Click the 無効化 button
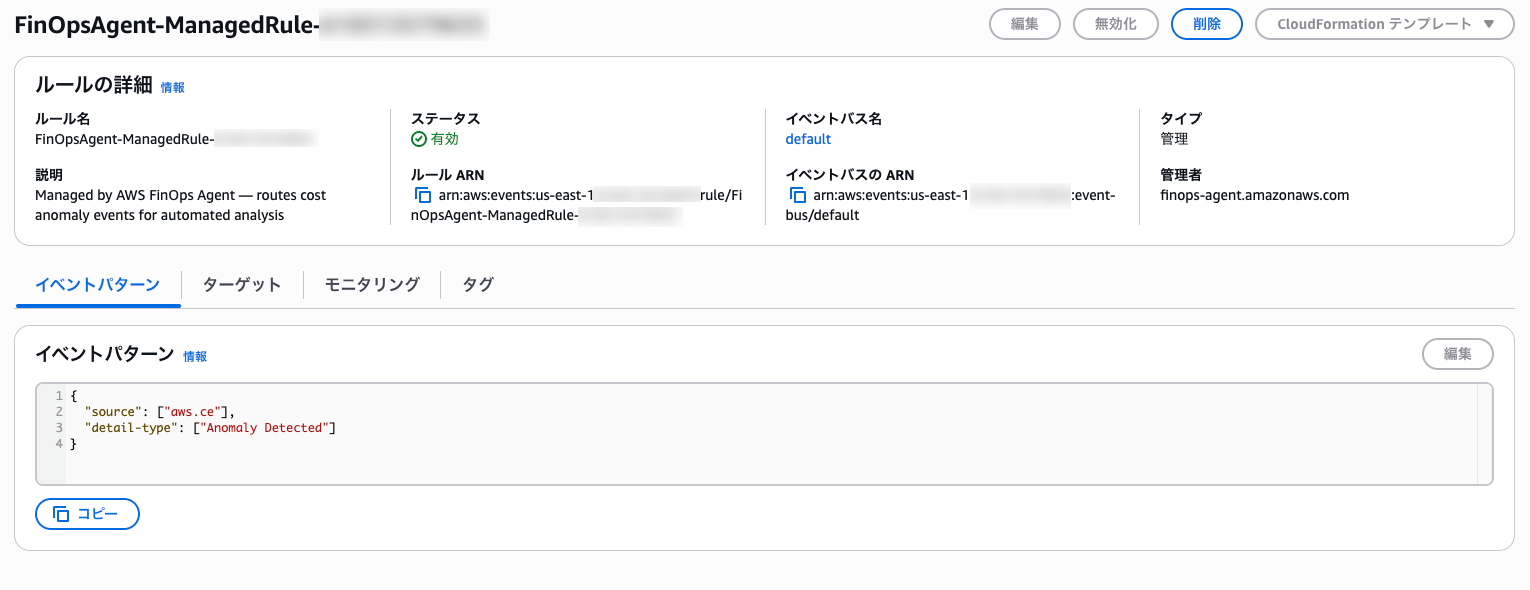1530x590 pixels. pyautogui.click(x=1116, y=24)
